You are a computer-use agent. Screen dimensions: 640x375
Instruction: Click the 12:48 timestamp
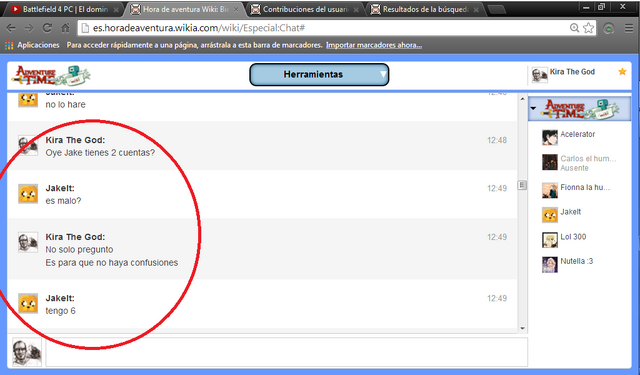tap(497, 140)
